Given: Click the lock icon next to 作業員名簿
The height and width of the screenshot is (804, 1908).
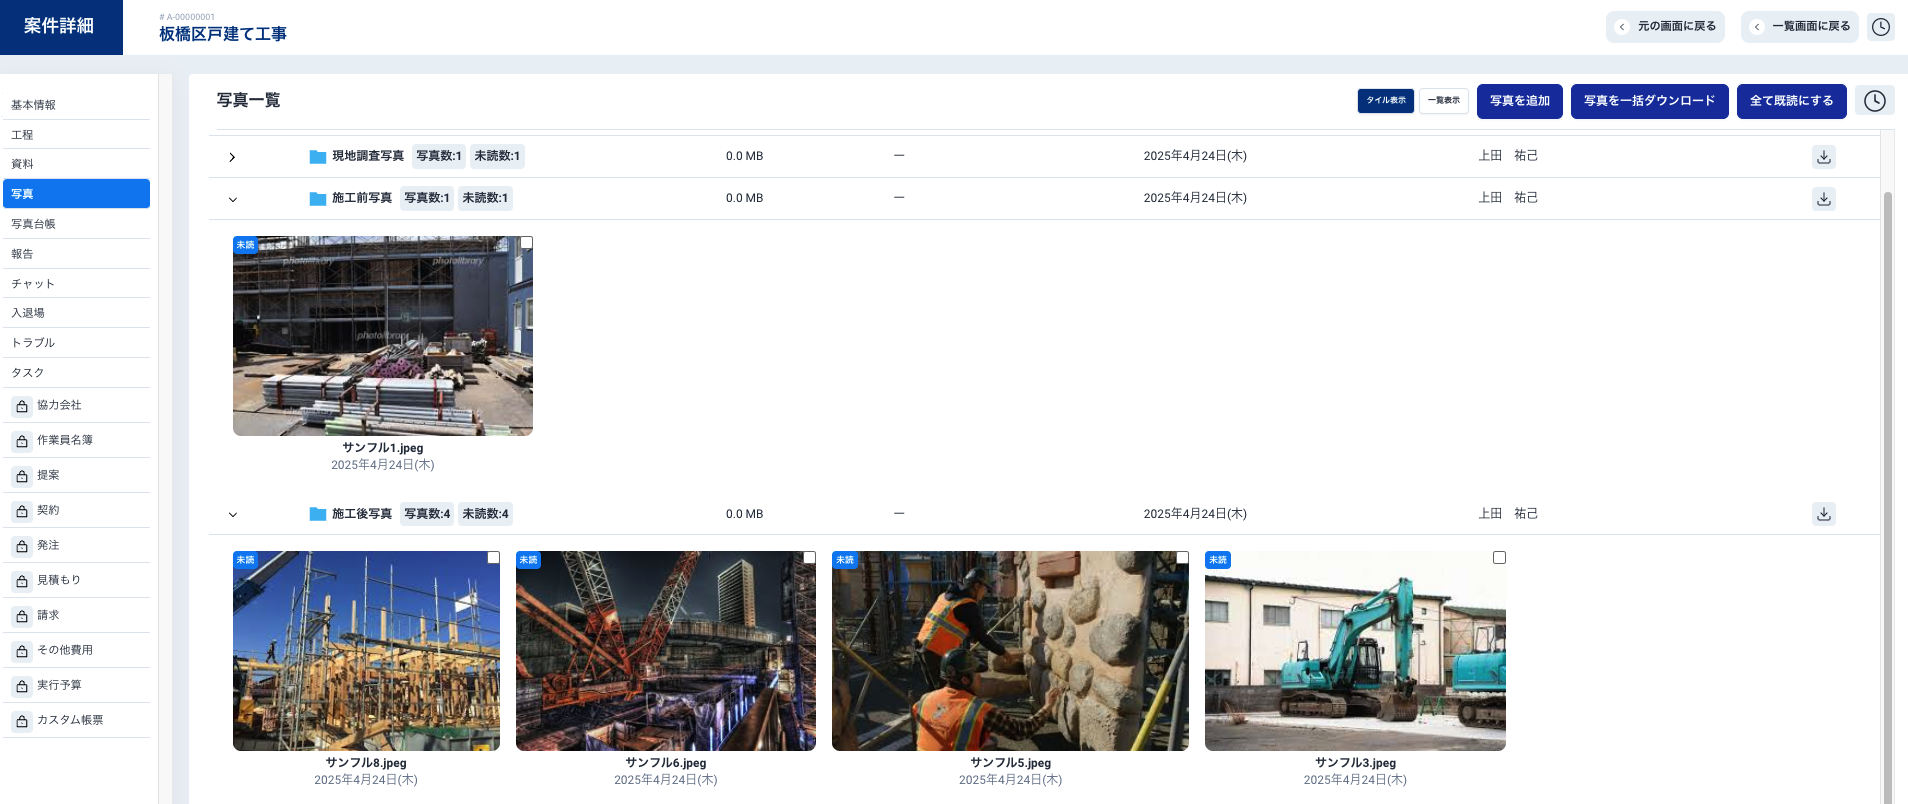Looking at the screenshot, I should pyautogui.click(x=22, y=441).
